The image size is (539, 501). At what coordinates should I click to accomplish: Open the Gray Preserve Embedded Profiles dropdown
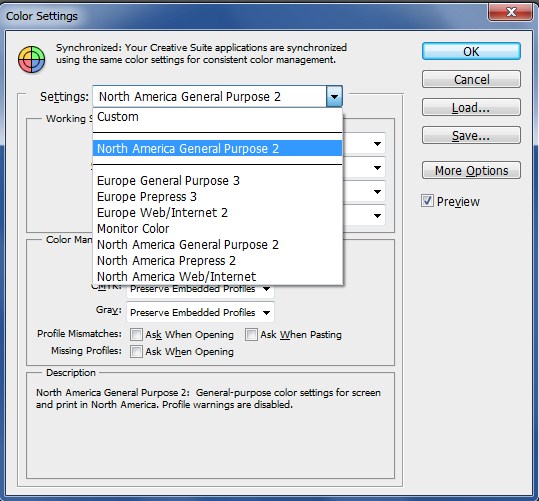point(200,312)
